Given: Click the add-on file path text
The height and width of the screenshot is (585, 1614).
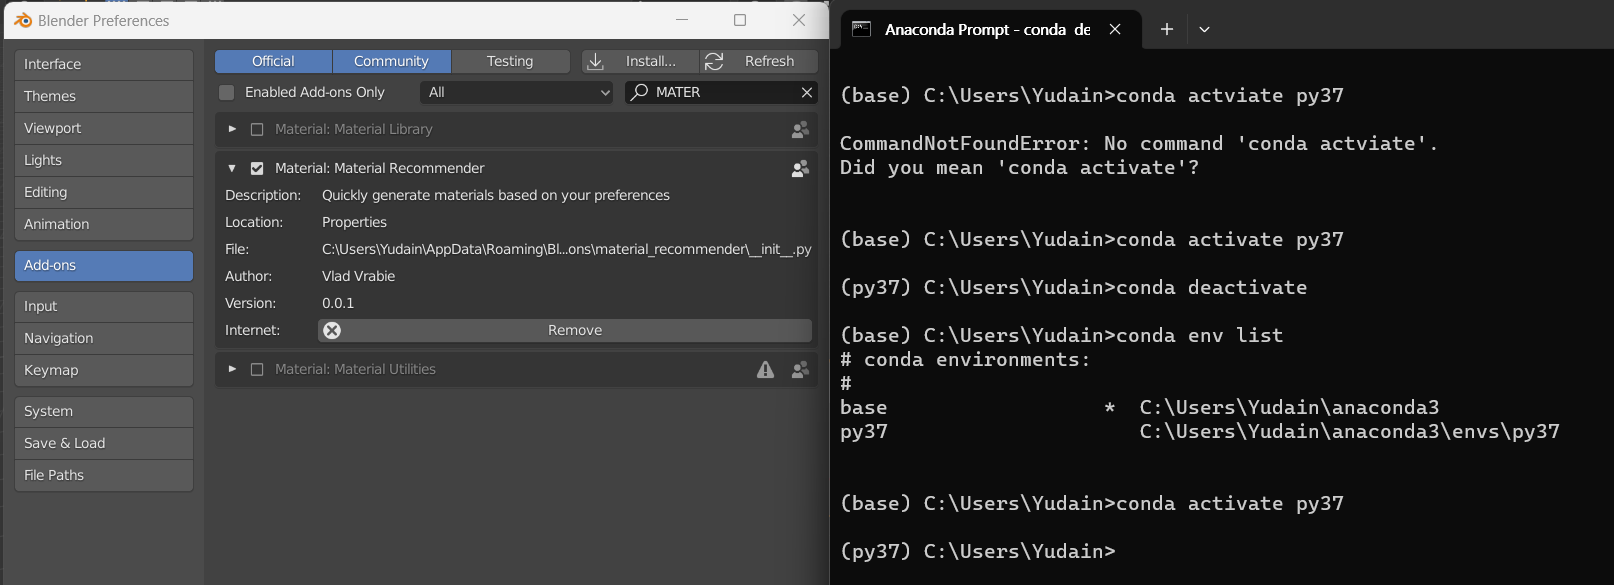Looking at the screenshot, I should (566, 249).
